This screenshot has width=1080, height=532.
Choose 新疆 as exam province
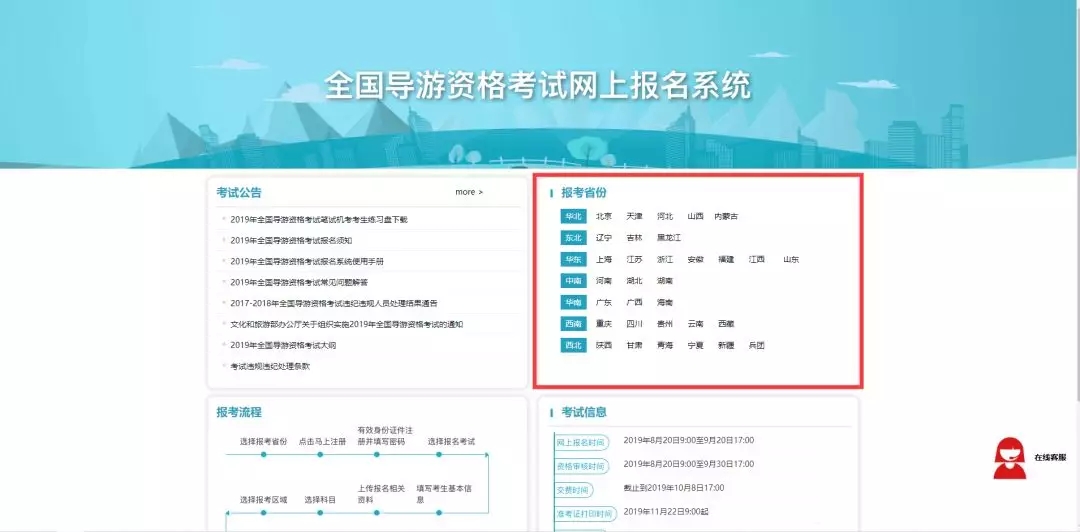point(726,346)
